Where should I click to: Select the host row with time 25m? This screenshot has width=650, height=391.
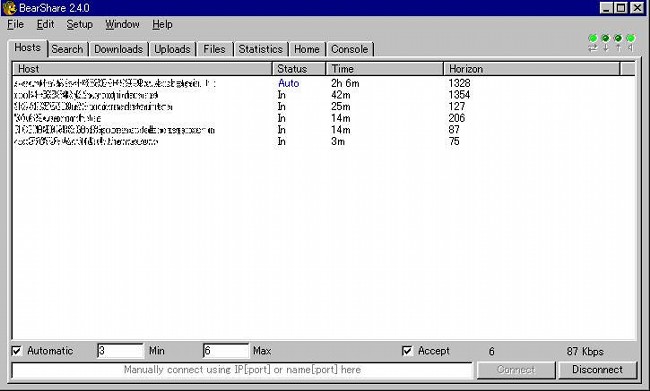tap(323, 107)
